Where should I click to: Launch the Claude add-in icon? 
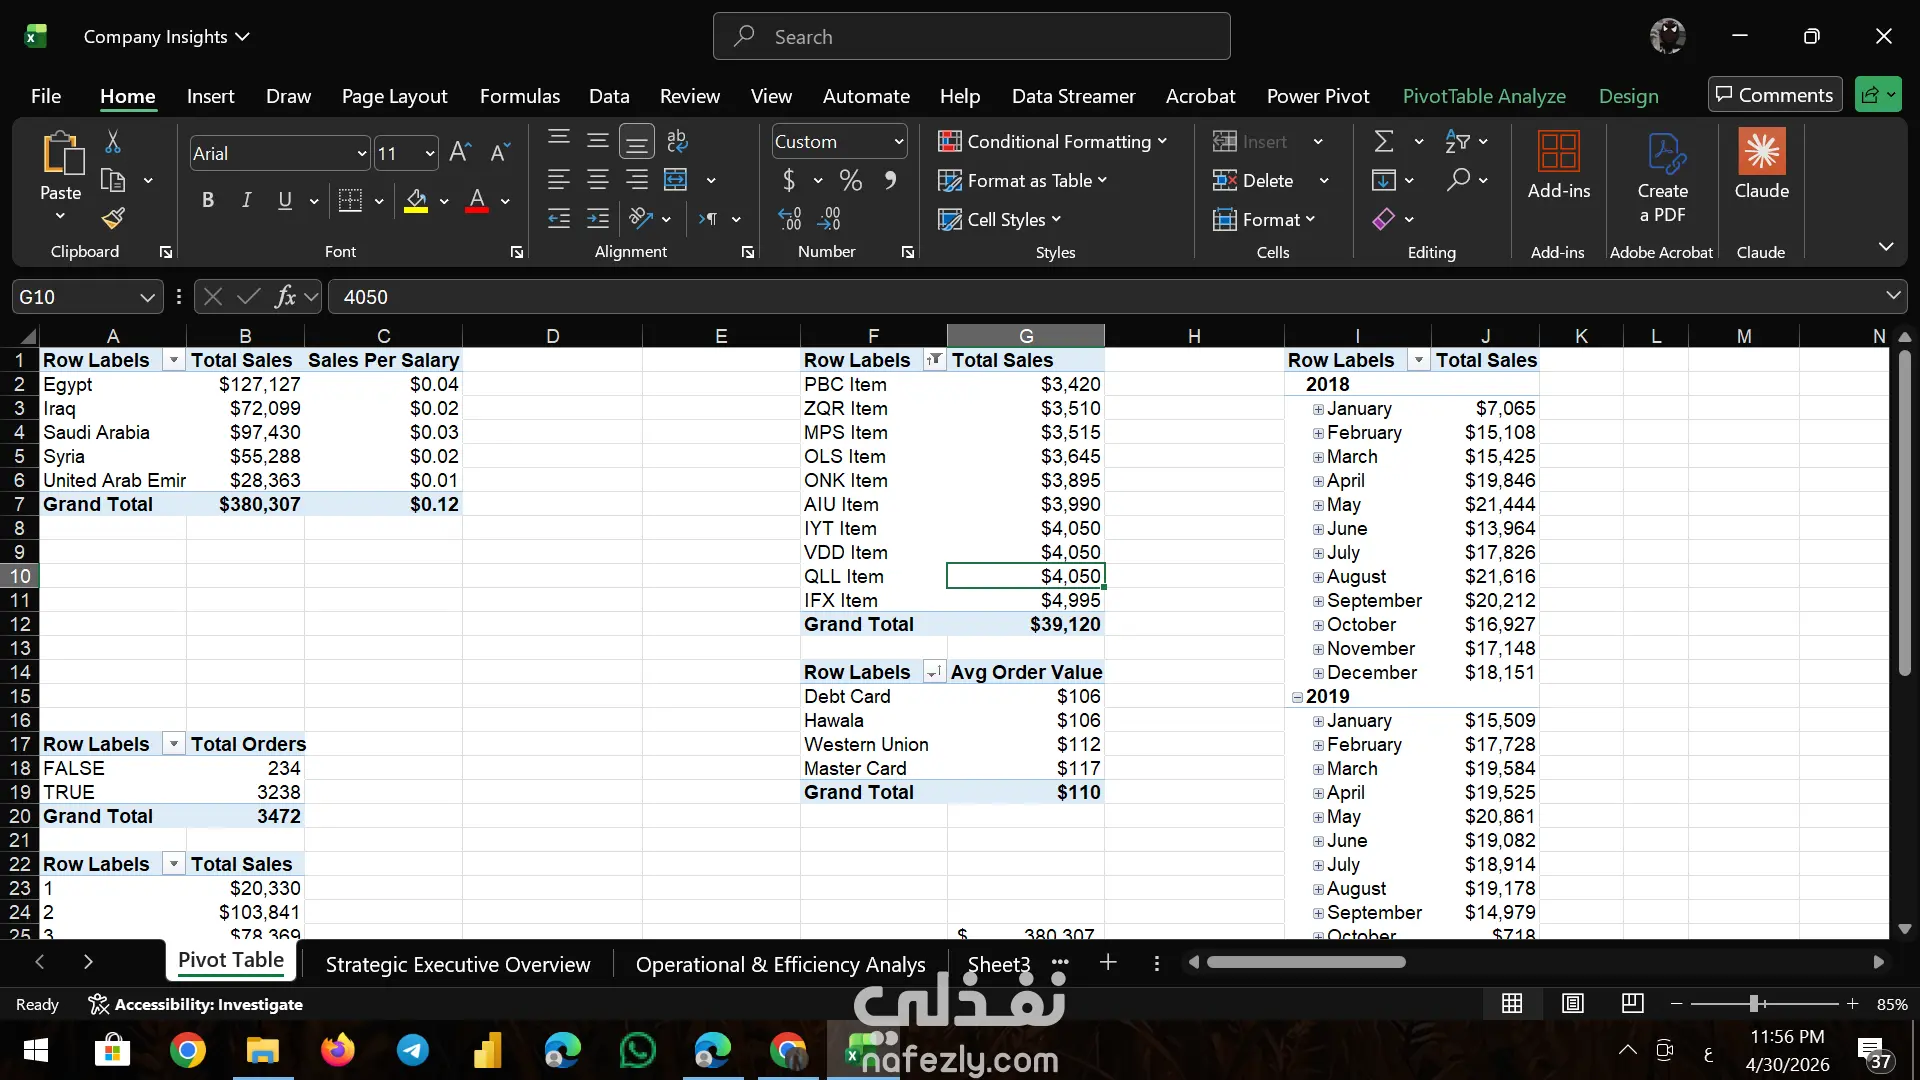point(1762,152)
